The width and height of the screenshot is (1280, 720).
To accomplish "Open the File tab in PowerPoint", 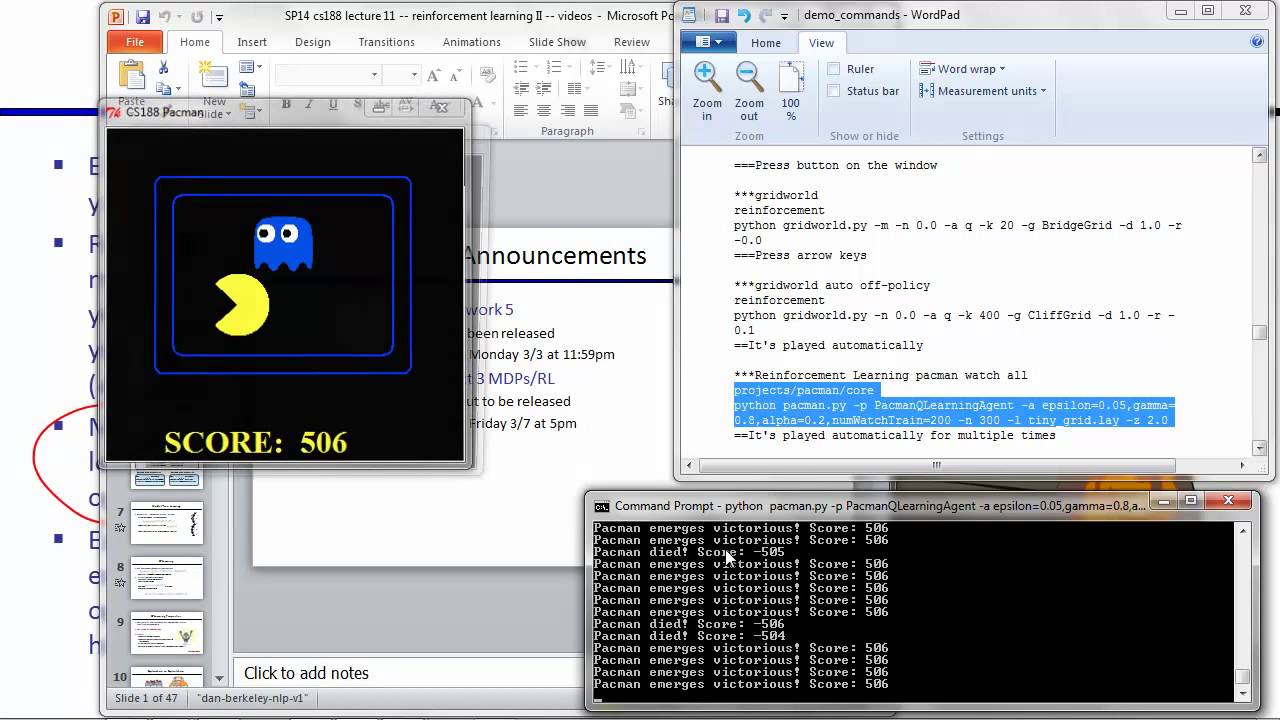I will click(x=135, y=42).
